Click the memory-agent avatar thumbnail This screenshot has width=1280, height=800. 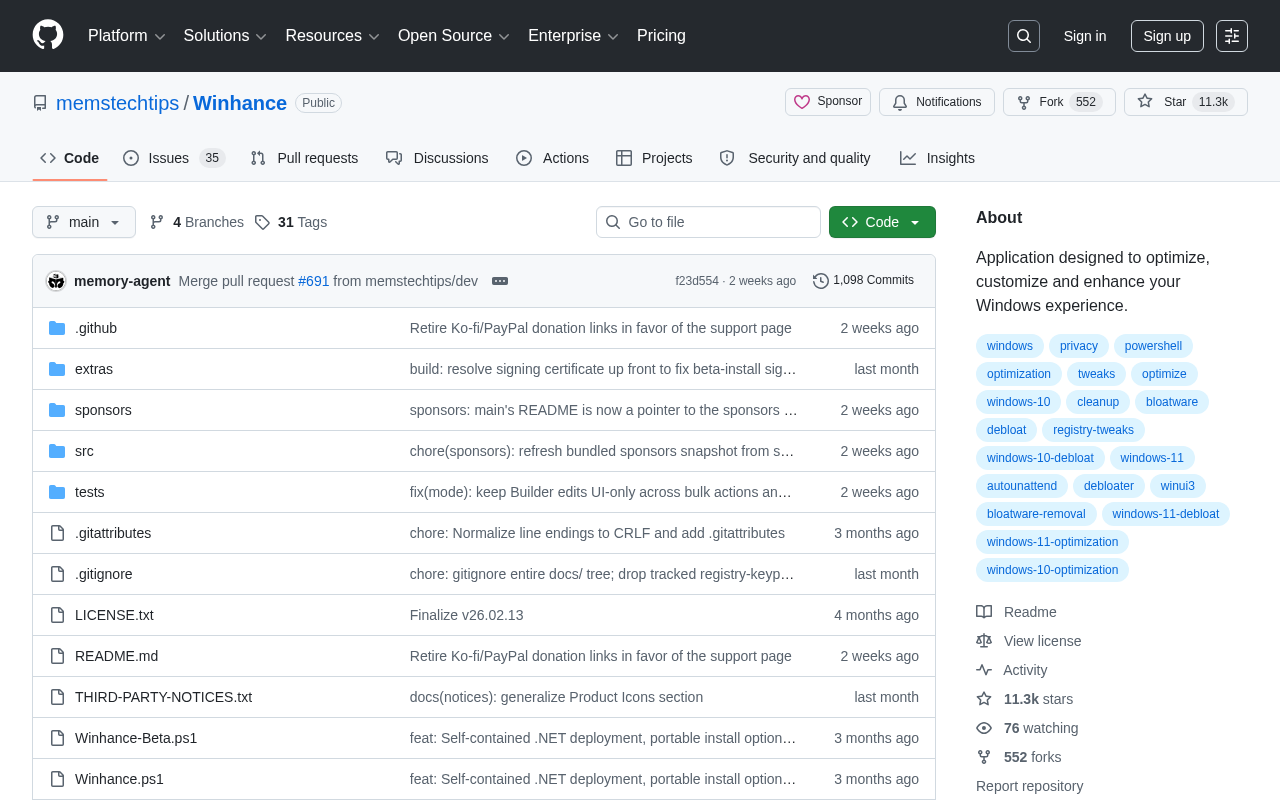click(x=56, y=281)
